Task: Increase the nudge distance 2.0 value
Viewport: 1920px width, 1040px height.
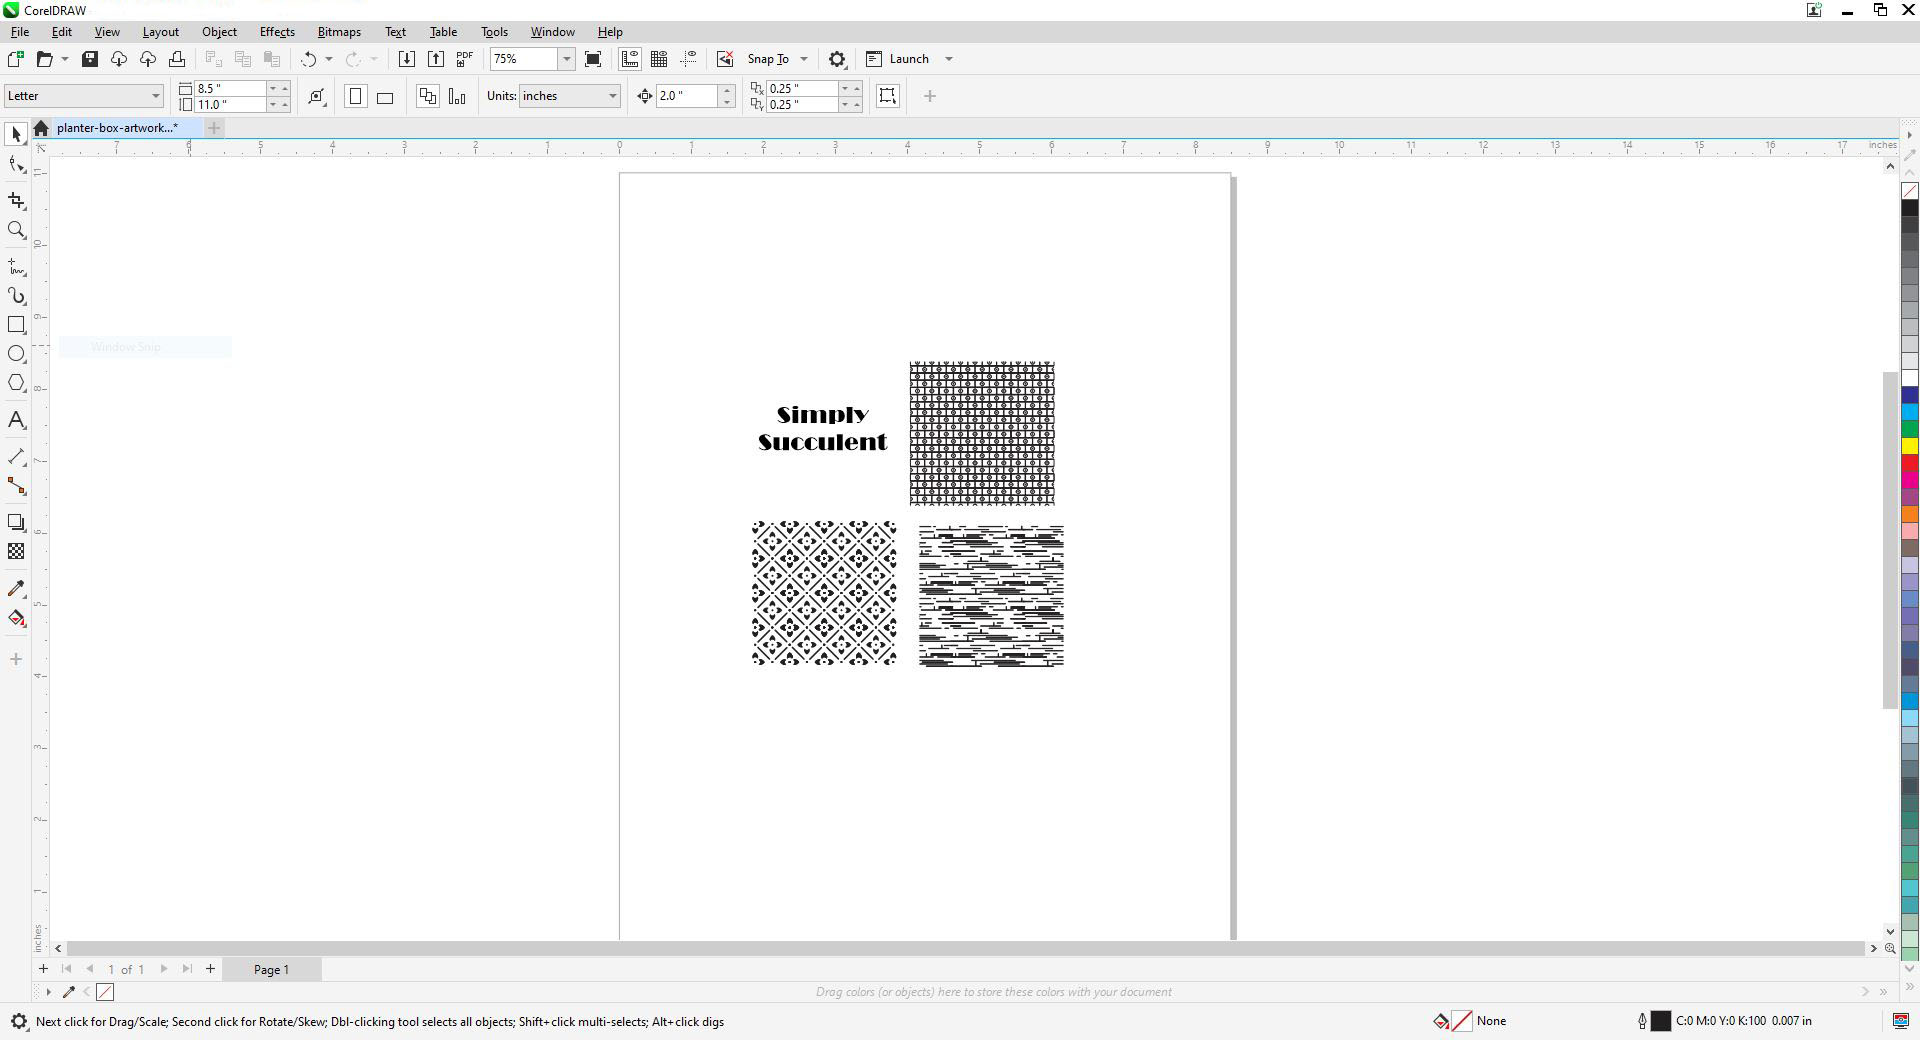Action: pos(727,90)
